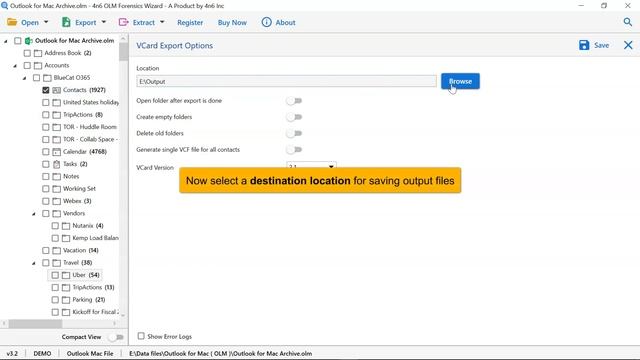Click the Extract icon
This screenshot has height=360, width=640.
pyautogui.click(x=123, y=22)
